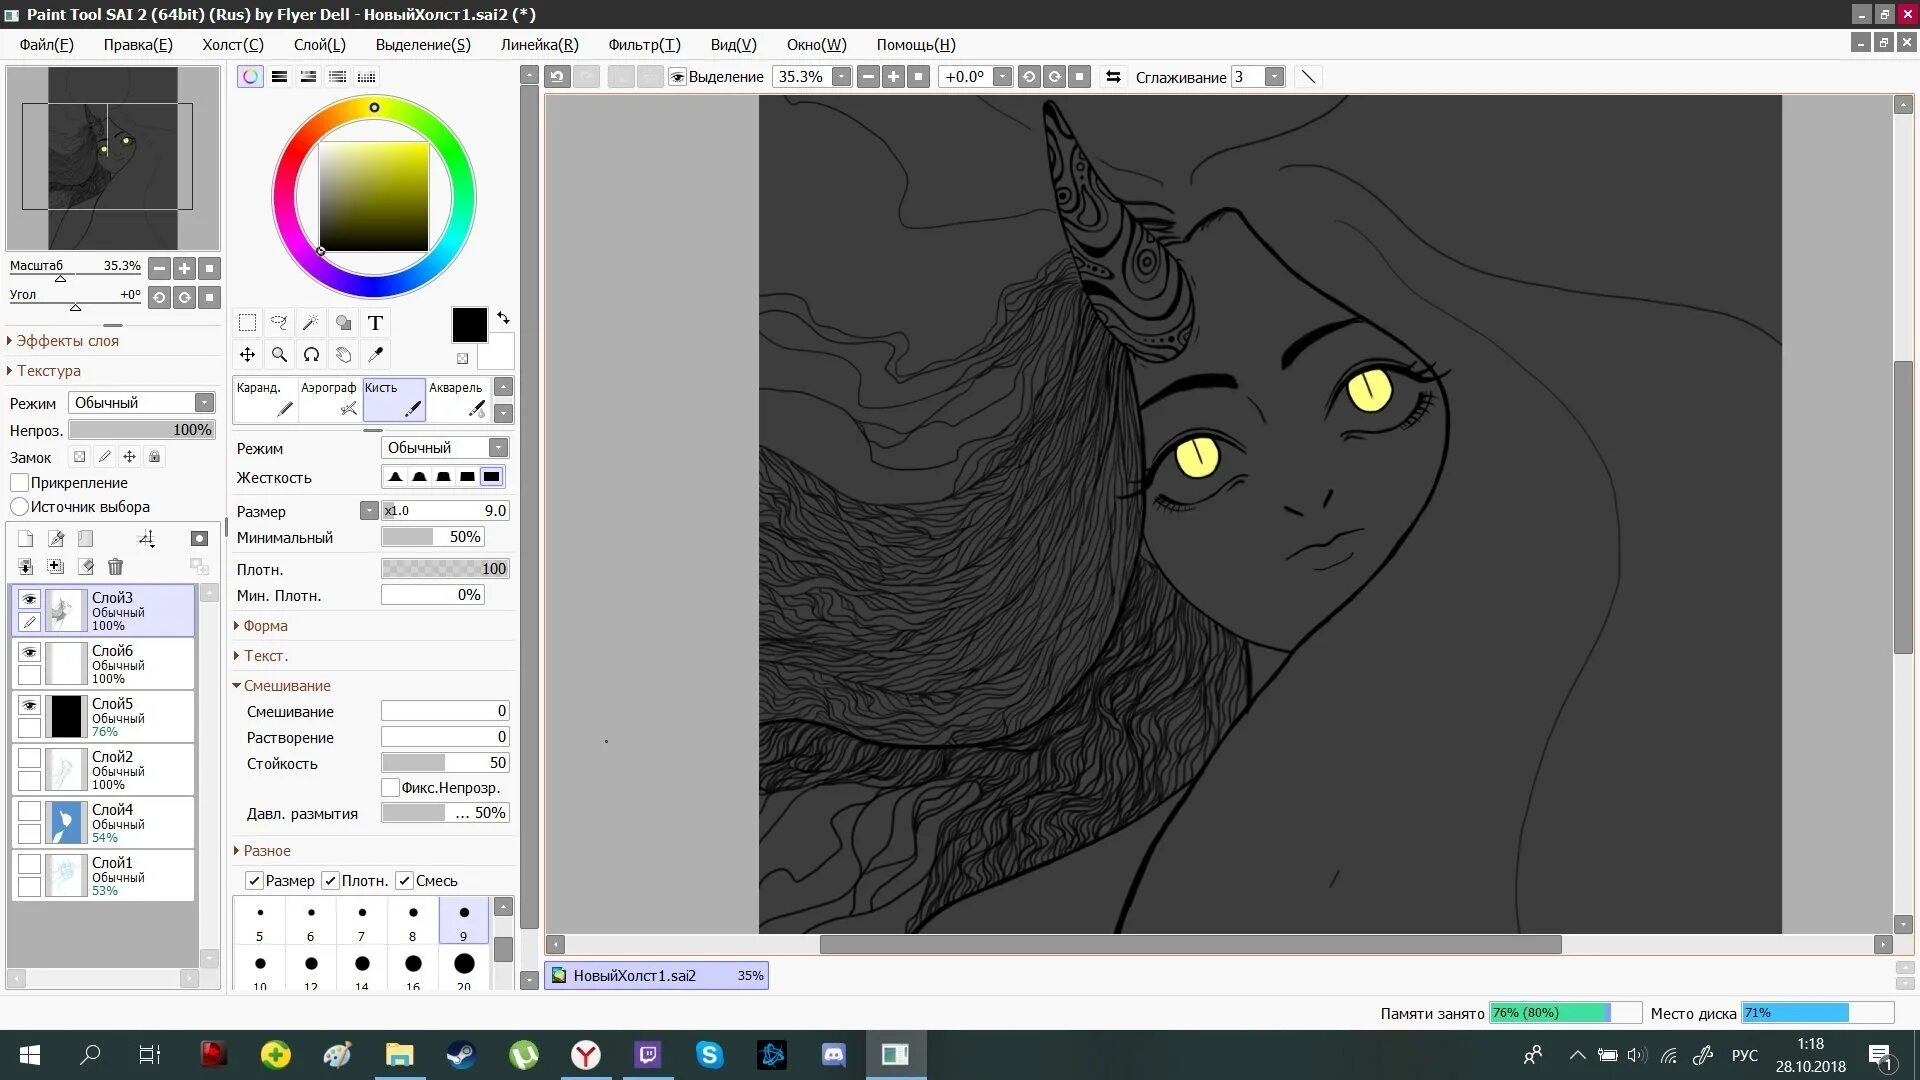
Task: Select the Text tool
Action: pyautogui.click(x=375, y=322)
